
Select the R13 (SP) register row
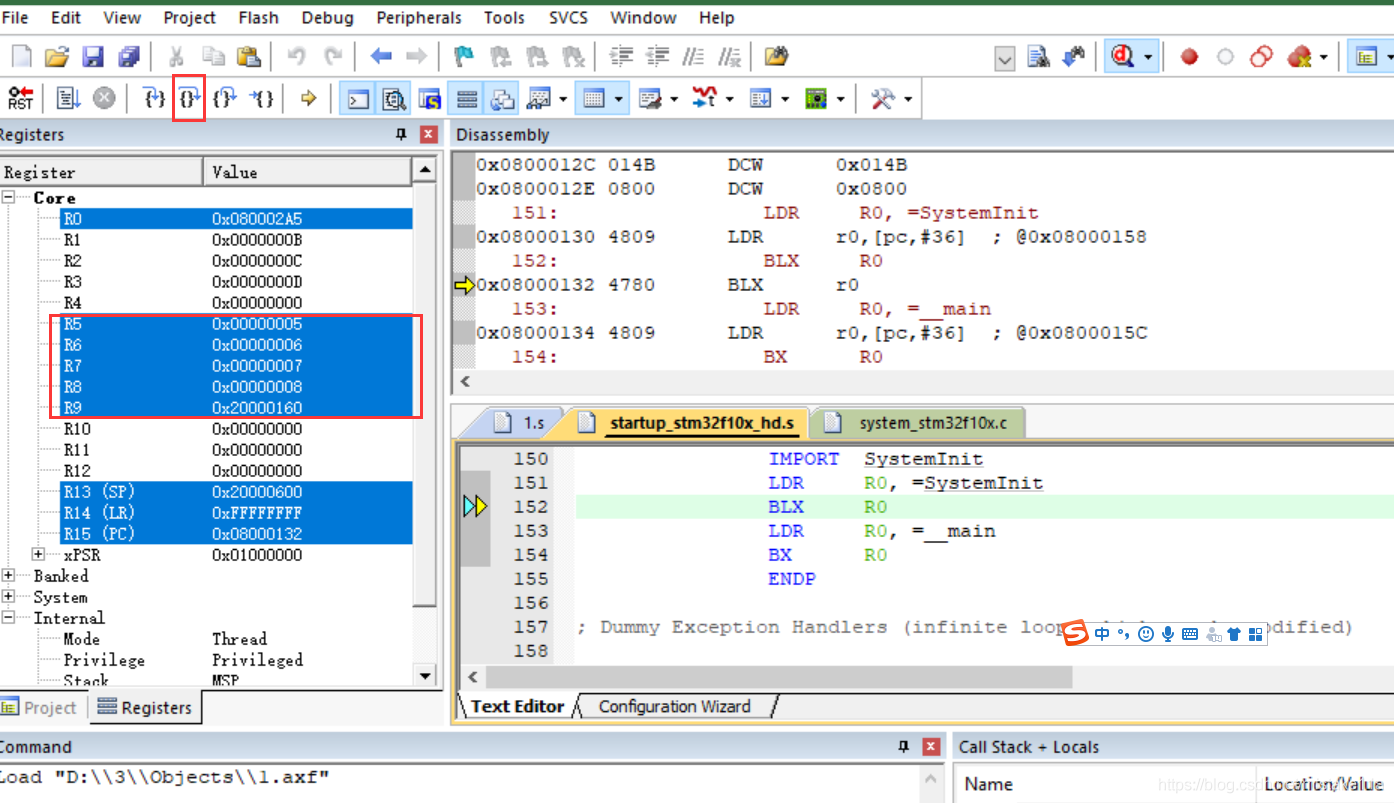(x=237, y=492)
